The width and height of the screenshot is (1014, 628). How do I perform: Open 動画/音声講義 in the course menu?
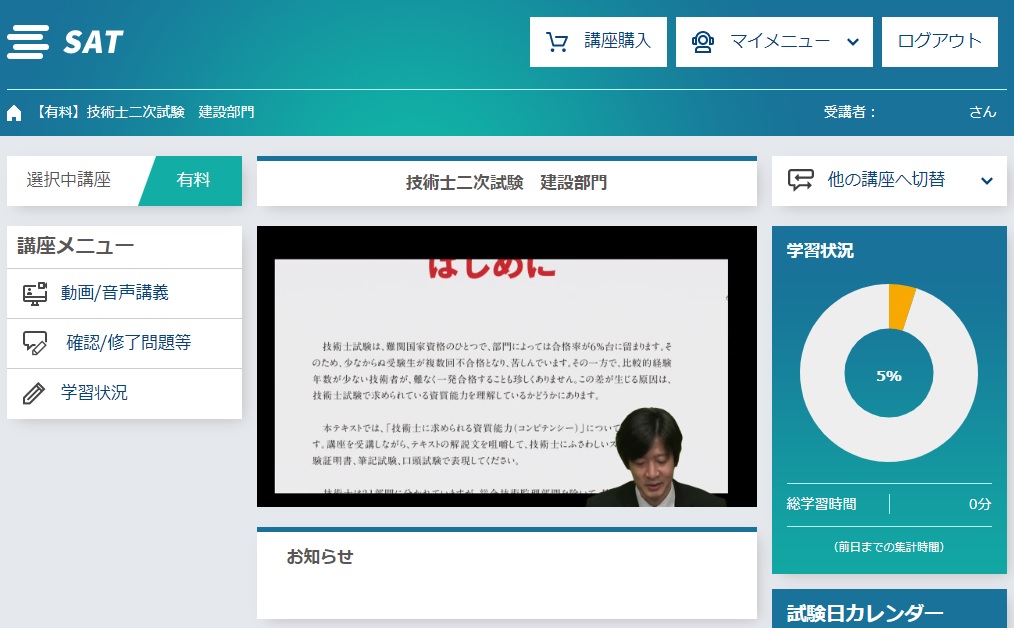tap(124, 294)
